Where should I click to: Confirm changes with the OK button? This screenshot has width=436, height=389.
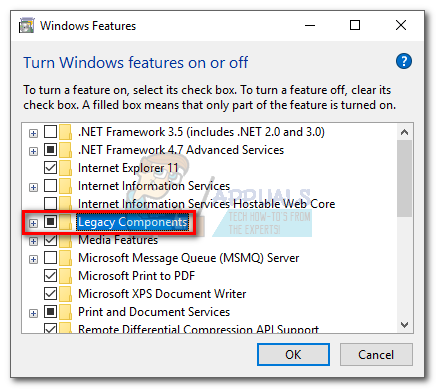pos(293,355)
